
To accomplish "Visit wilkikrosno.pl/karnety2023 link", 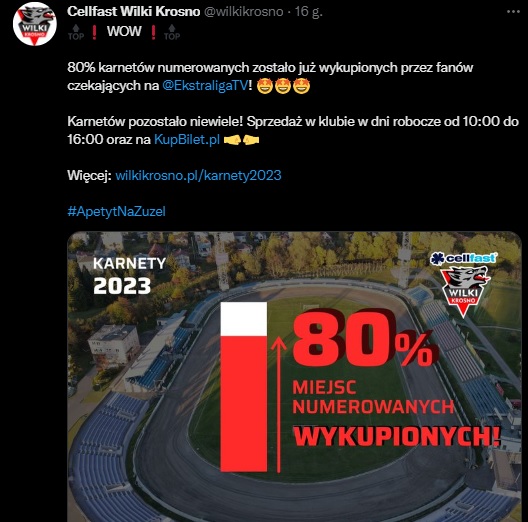I will coord(198,175).
